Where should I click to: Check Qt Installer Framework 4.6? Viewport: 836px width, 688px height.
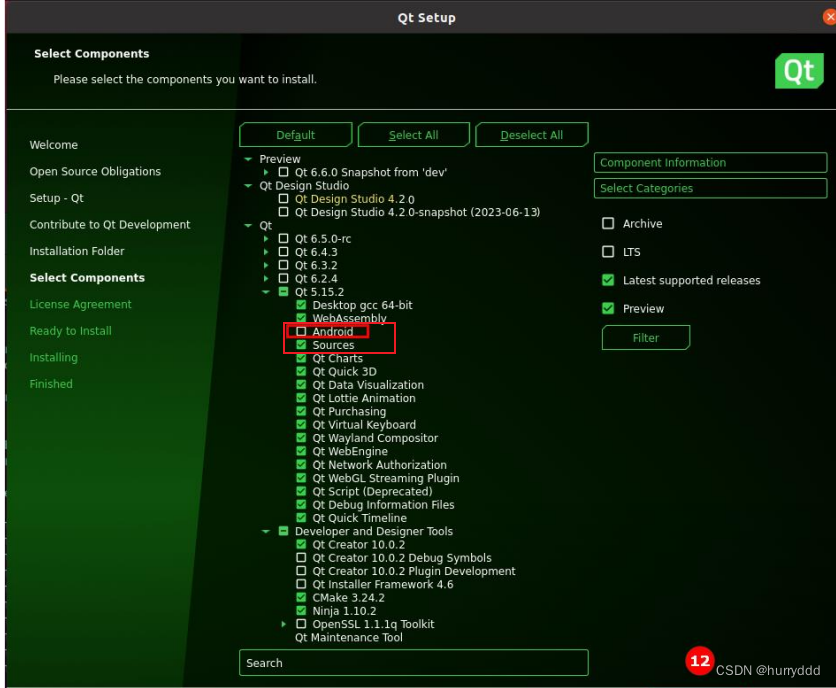coord(301,584)
